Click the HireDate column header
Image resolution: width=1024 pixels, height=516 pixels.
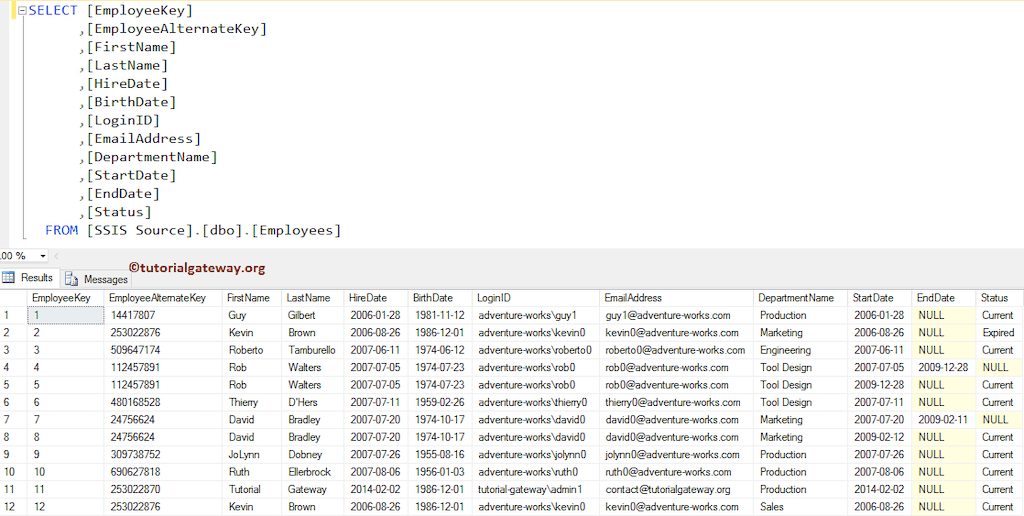[376, 298]
